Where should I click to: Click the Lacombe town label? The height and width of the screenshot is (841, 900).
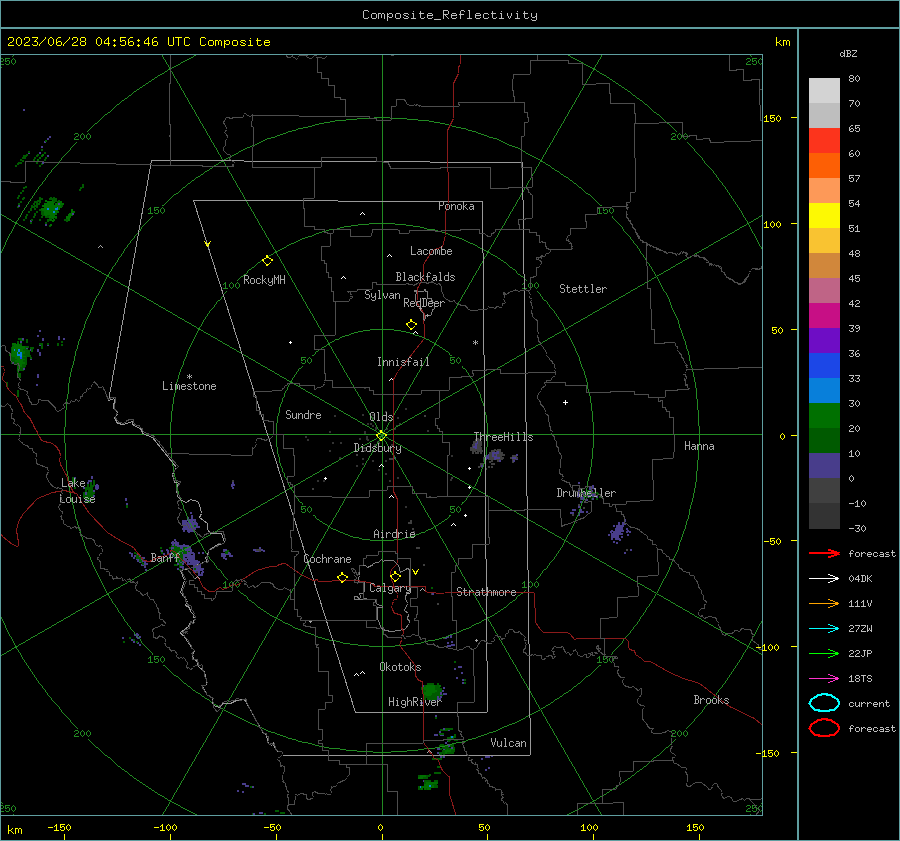431,251
